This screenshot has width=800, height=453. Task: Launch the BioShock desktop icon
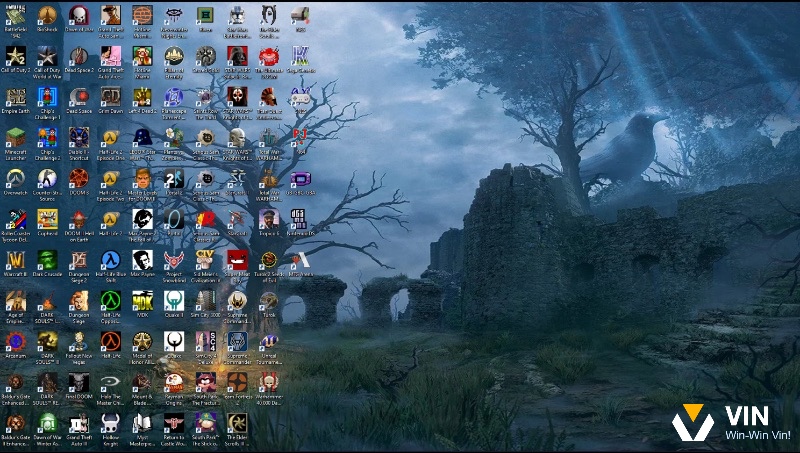click(x=47, y=17)
